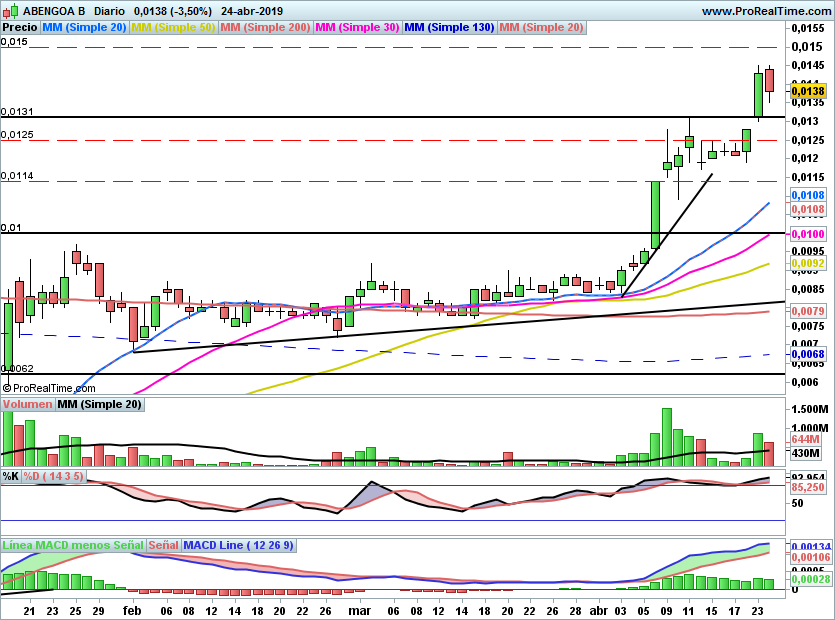
Task: Click the green 0,00028 MACD histogram value
Action: [811, 580]
